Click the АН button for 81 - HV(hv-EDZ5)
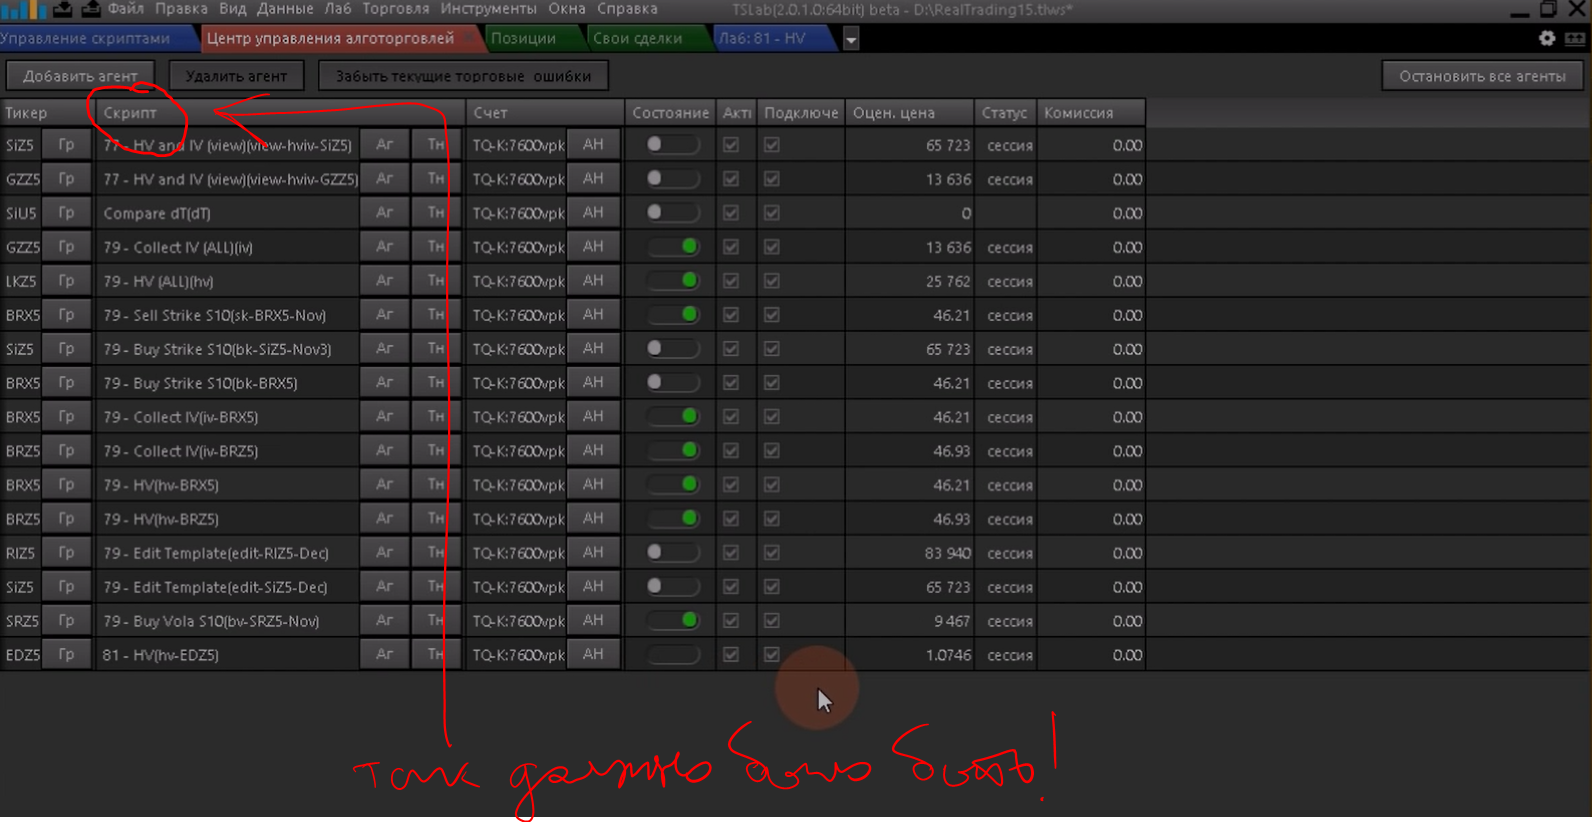 coord(593,655)
